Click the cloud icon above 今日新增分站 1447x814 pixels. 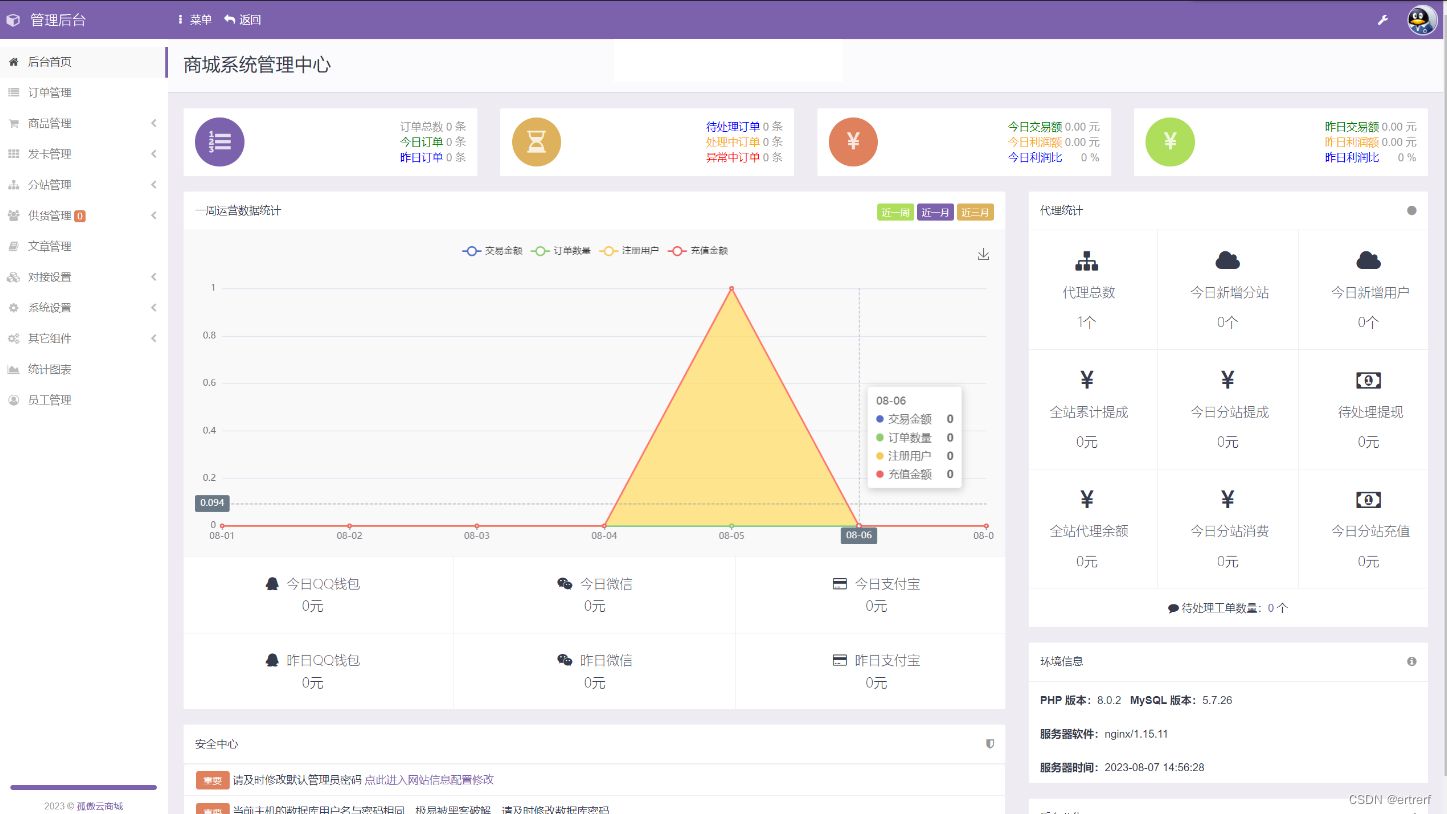pos(1227,259)
